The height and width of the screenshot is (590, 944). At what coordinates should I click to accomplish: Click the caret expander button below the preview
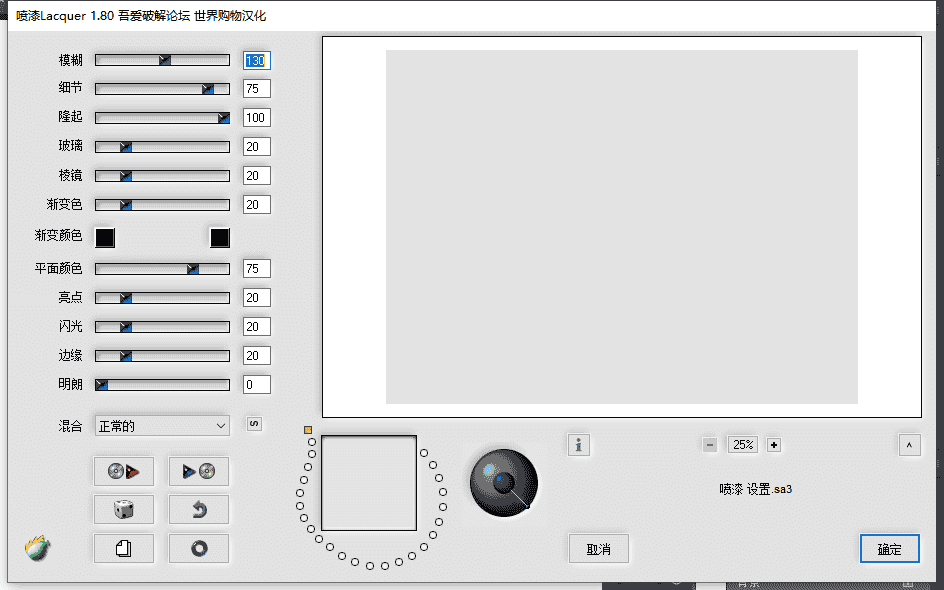(x=909, y=445)
